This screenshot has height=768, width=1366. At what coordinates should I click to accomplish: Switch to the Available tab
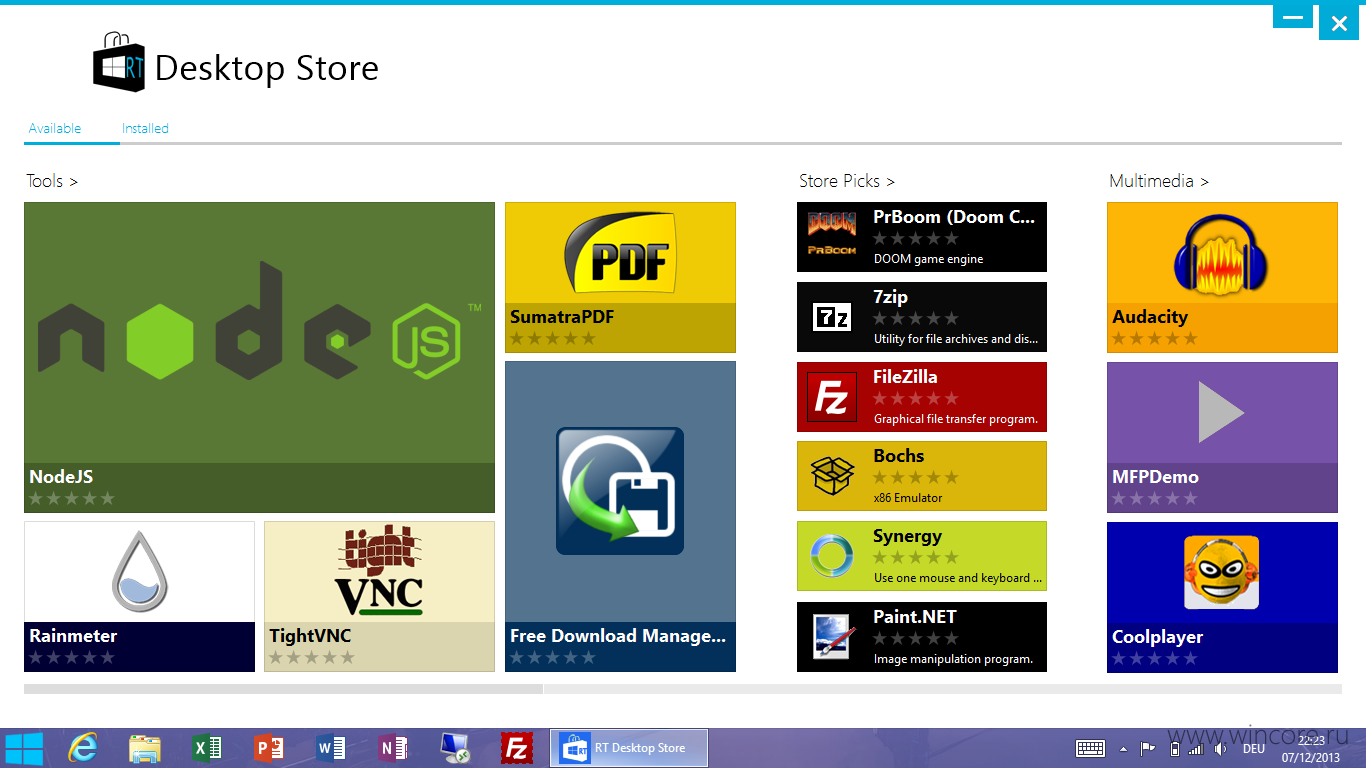coord(55,128)
